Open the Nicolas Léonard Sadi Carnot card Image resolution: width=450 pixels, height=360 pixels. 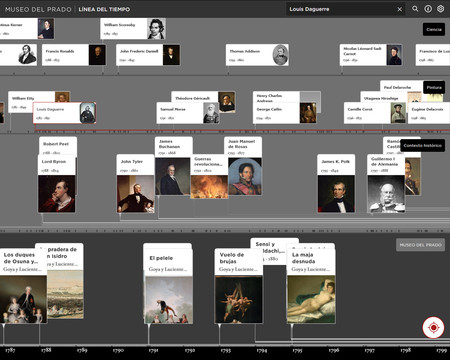click(x=371, y=55)
